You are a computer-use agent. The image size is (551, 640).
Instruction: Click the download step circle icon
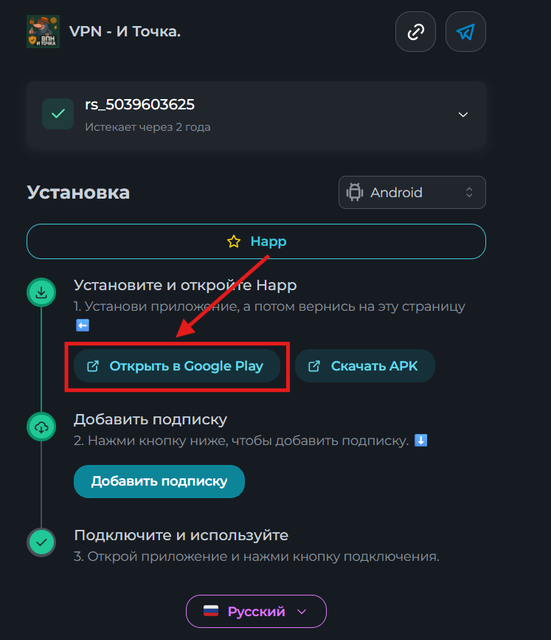41,292
